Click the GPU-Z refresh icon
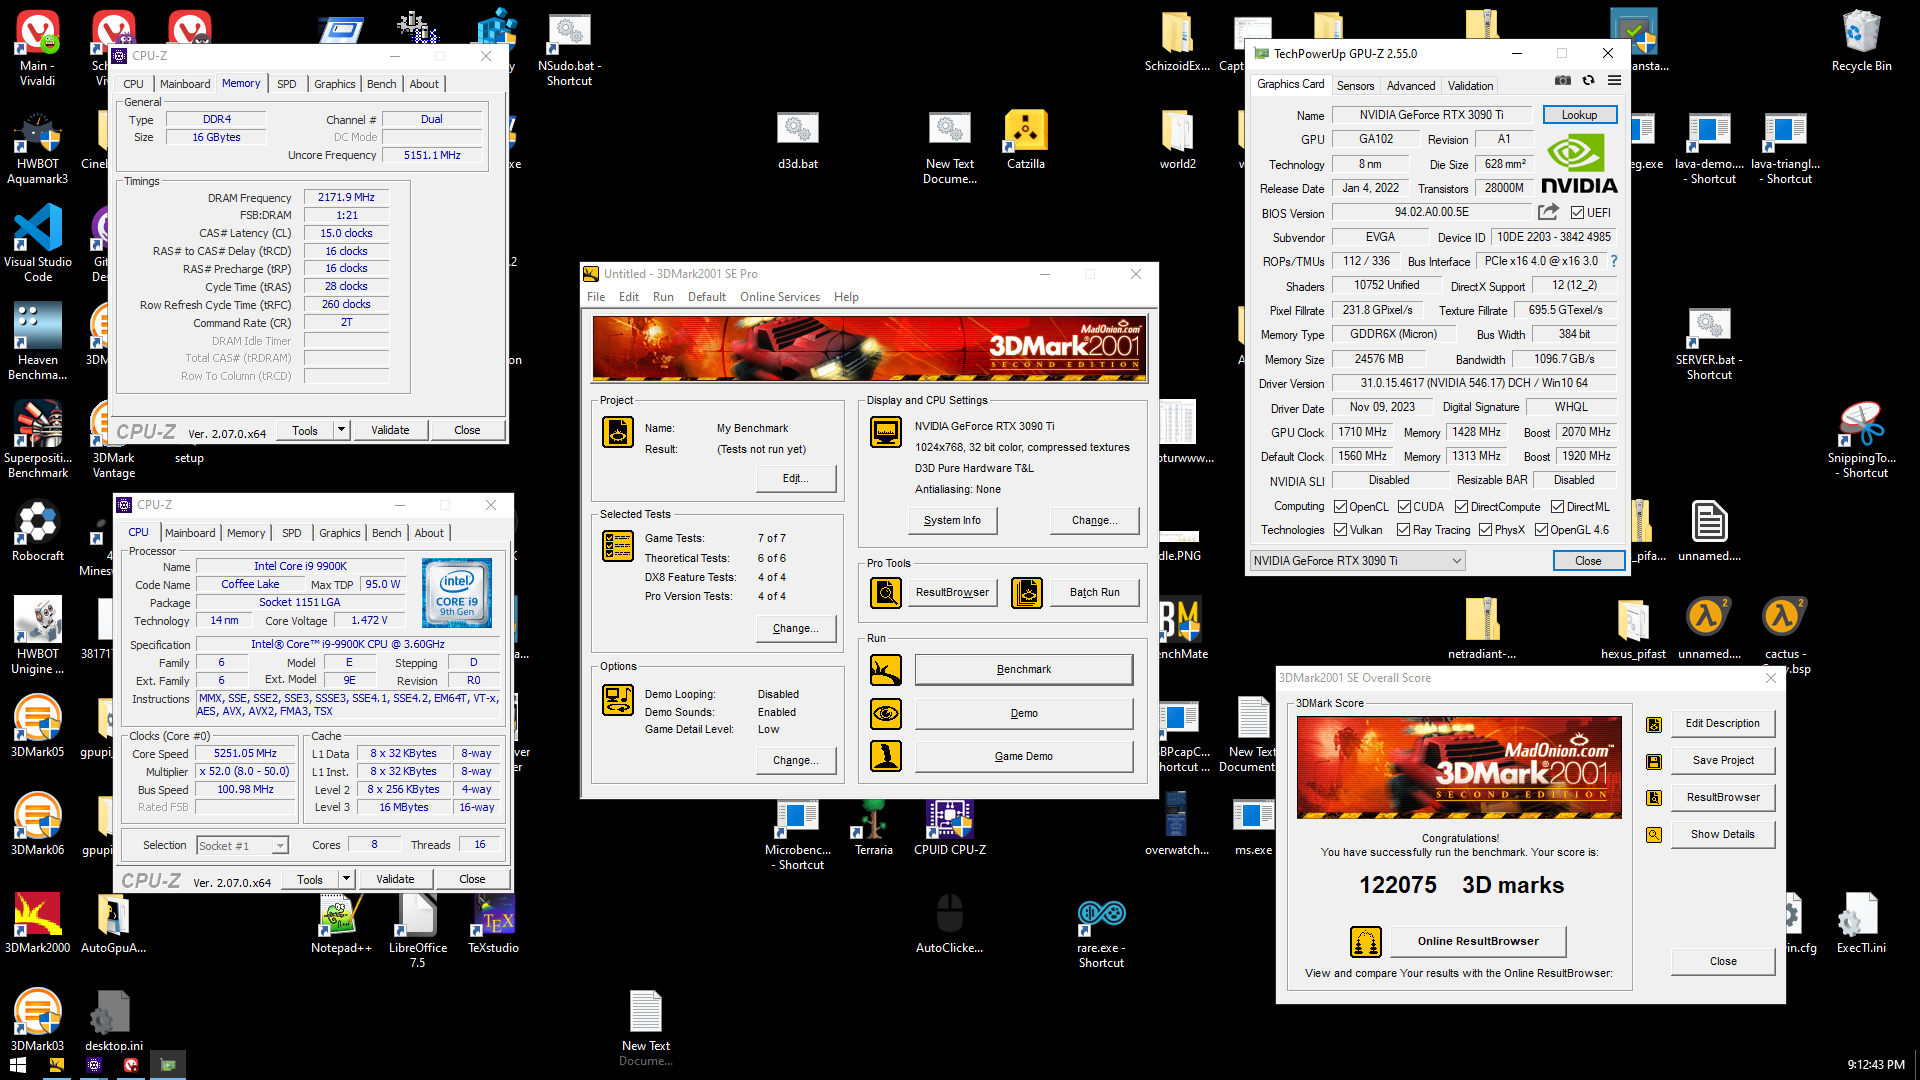The width and height of the screenshot is (1920, 1080). click(x=1588, y=81)
